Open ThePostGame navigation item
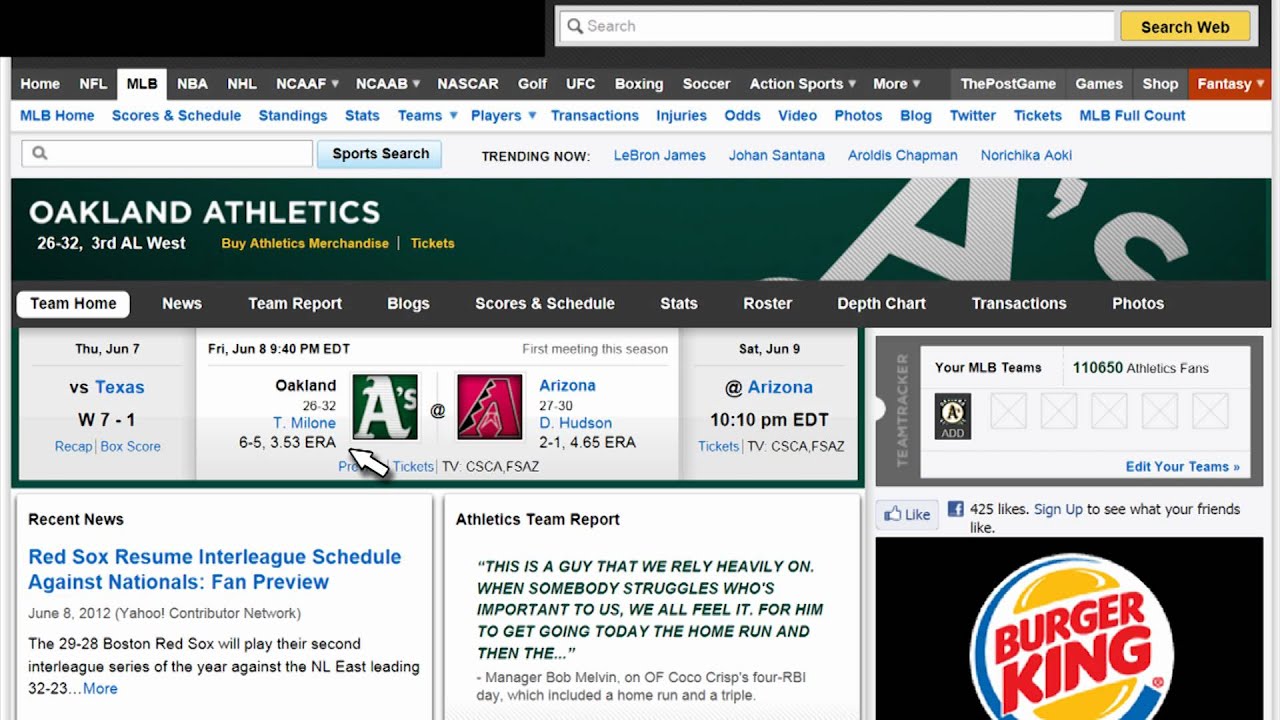 pyautogui.click(x=1008, y=84)
